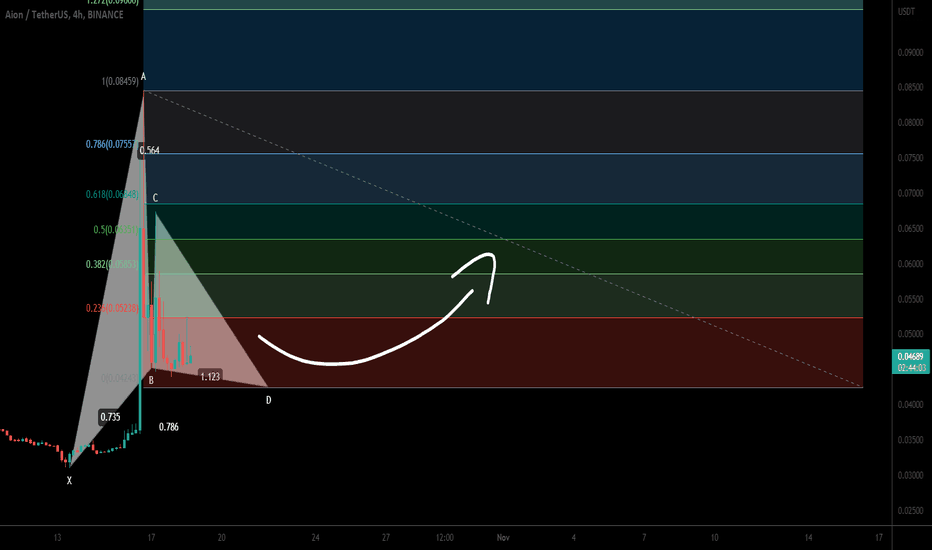Image resolution: width=932 pixels, height=550 pixels.
Task: Click date 24 on the time axis
Action: pyautogui.click(x=315, y=538)
